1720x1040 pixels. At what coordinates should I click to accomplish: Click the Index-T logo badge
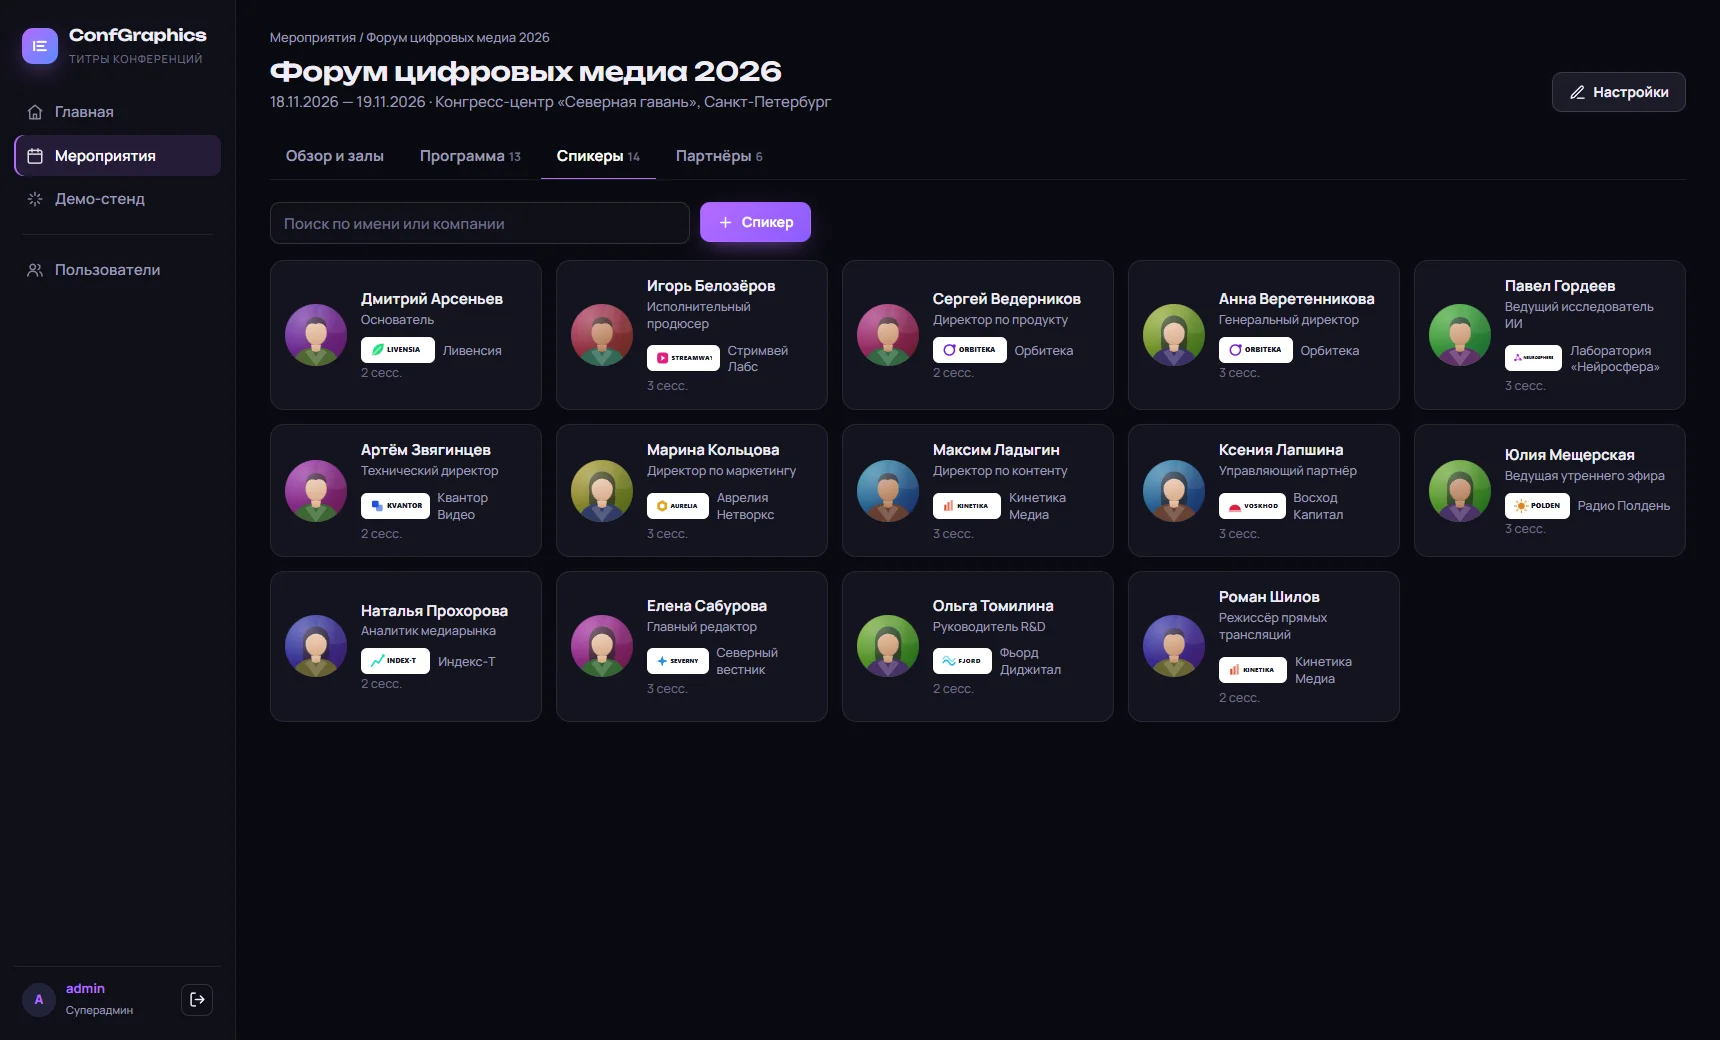pyautogui.click(x=395, y=661)
